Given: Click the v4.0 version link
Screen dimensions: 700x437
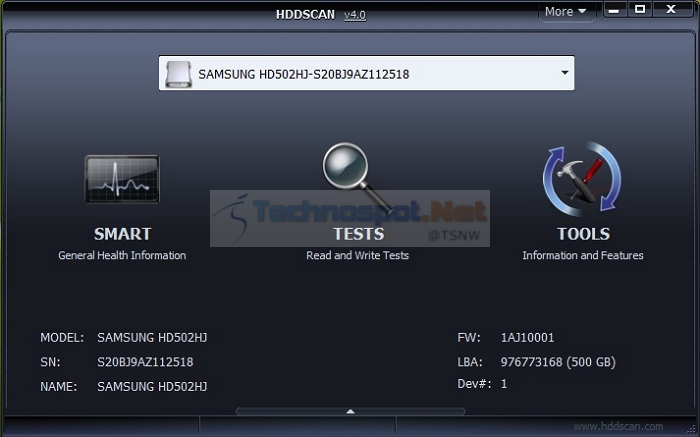Looking at the screenshot, I should tap(355, 15).
